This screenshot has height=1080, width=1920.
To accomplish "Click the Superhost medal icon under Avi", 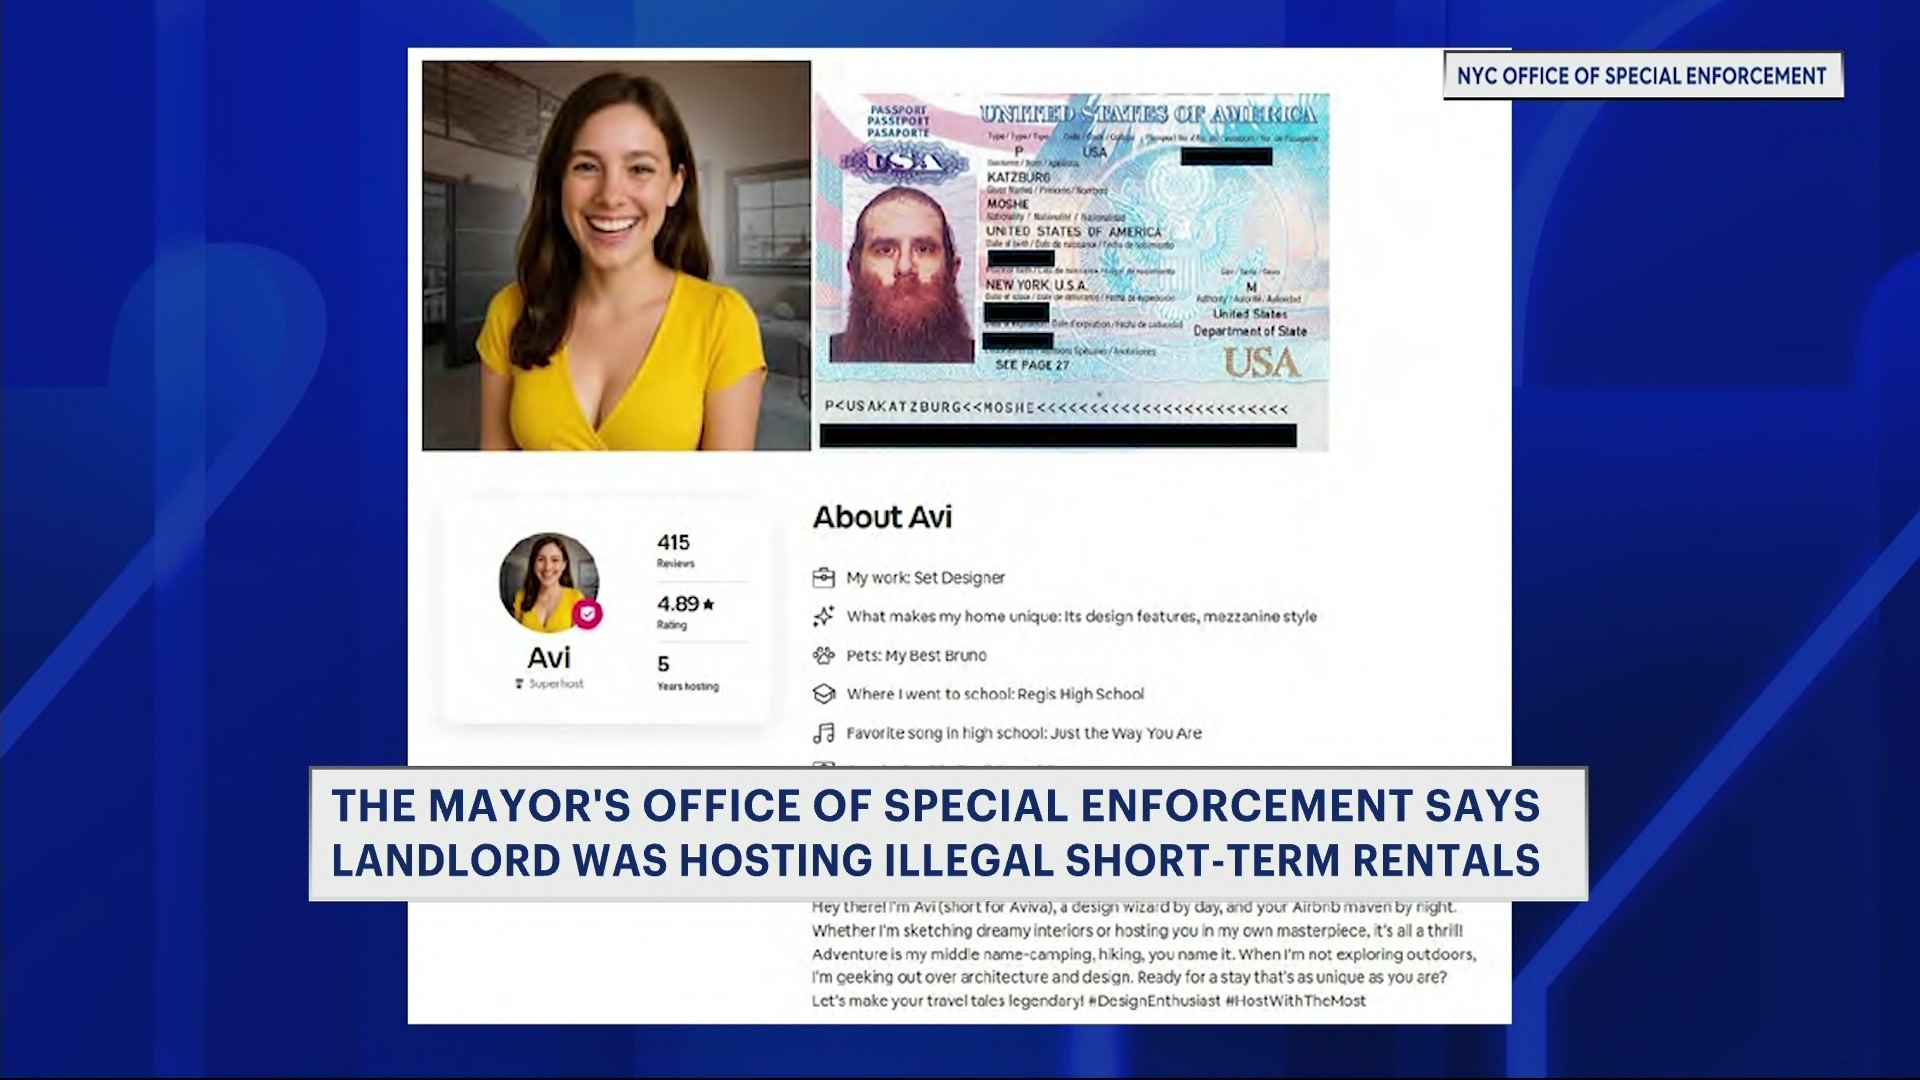I will click(x=519, y=684).
